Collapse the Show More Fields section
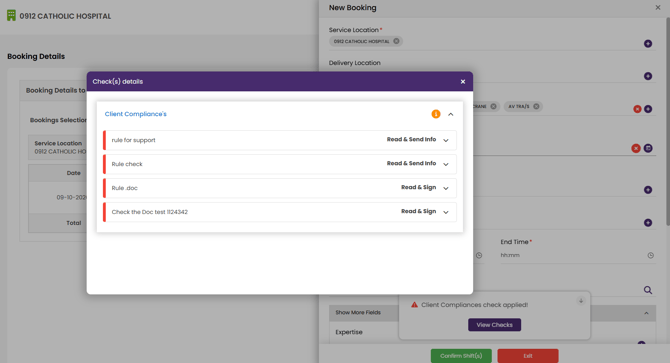 point(646,313)
